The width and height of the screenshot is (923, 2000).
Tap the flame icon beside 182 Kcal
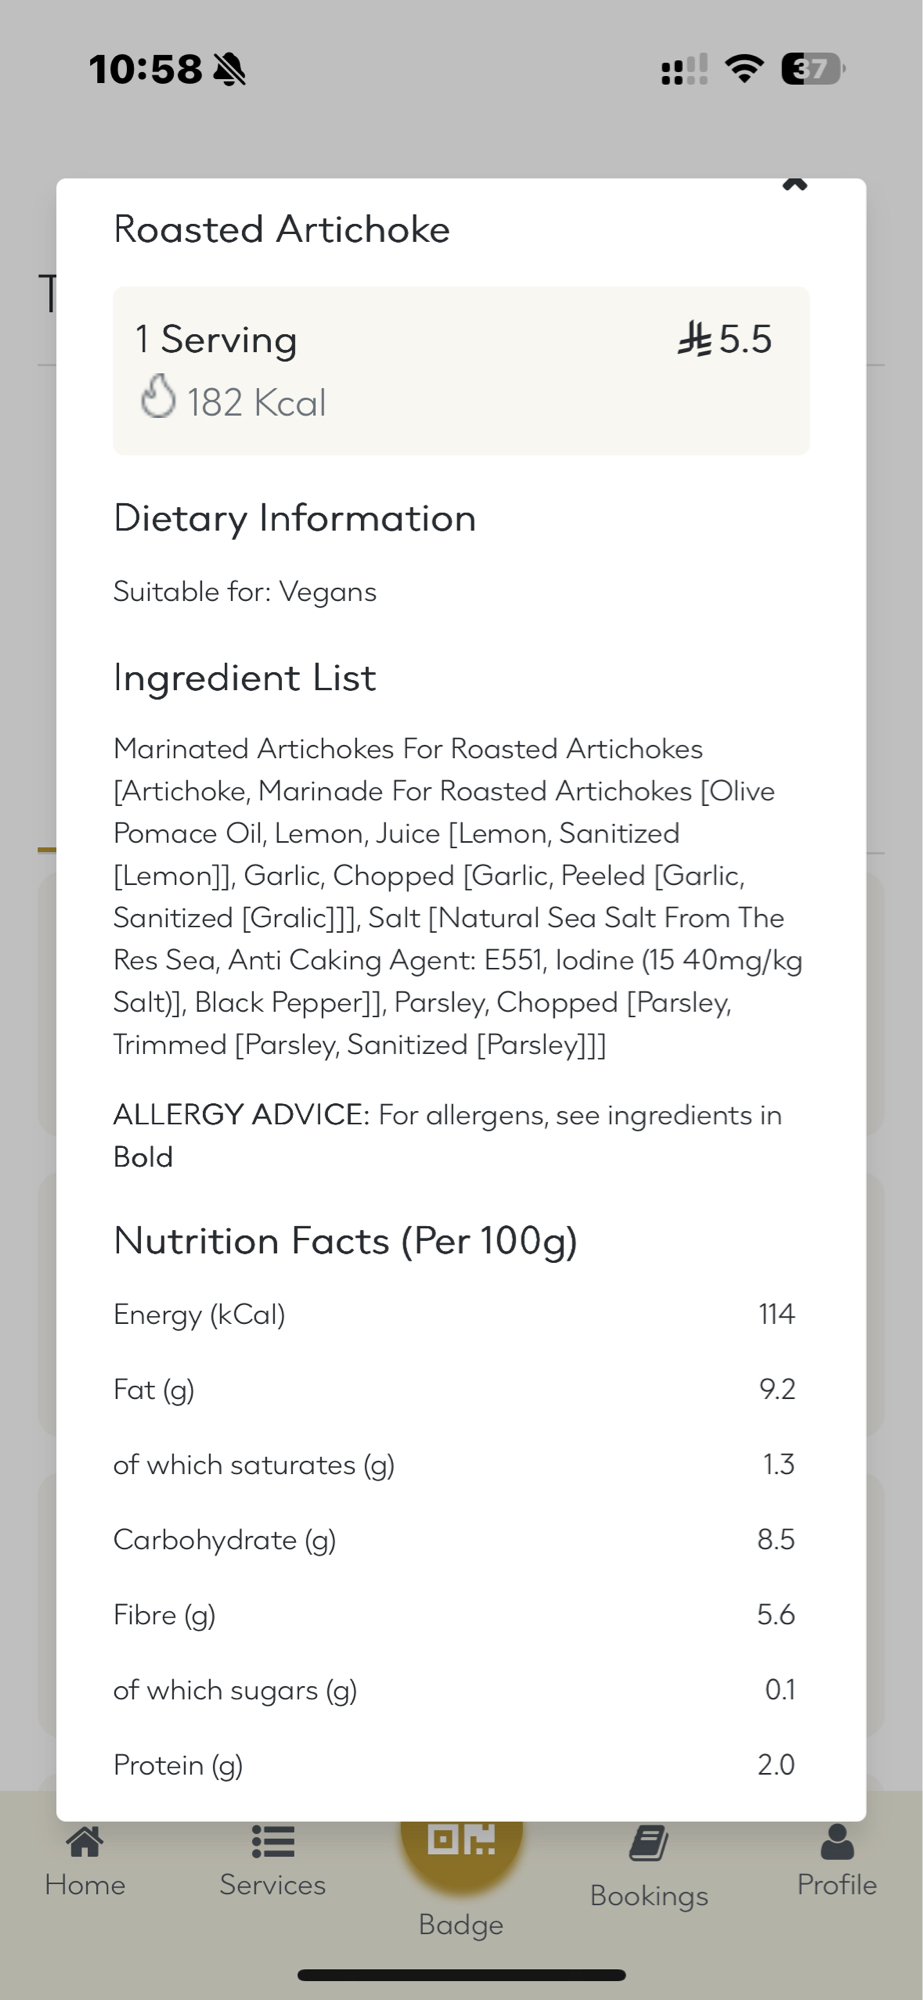coord(158,397)
